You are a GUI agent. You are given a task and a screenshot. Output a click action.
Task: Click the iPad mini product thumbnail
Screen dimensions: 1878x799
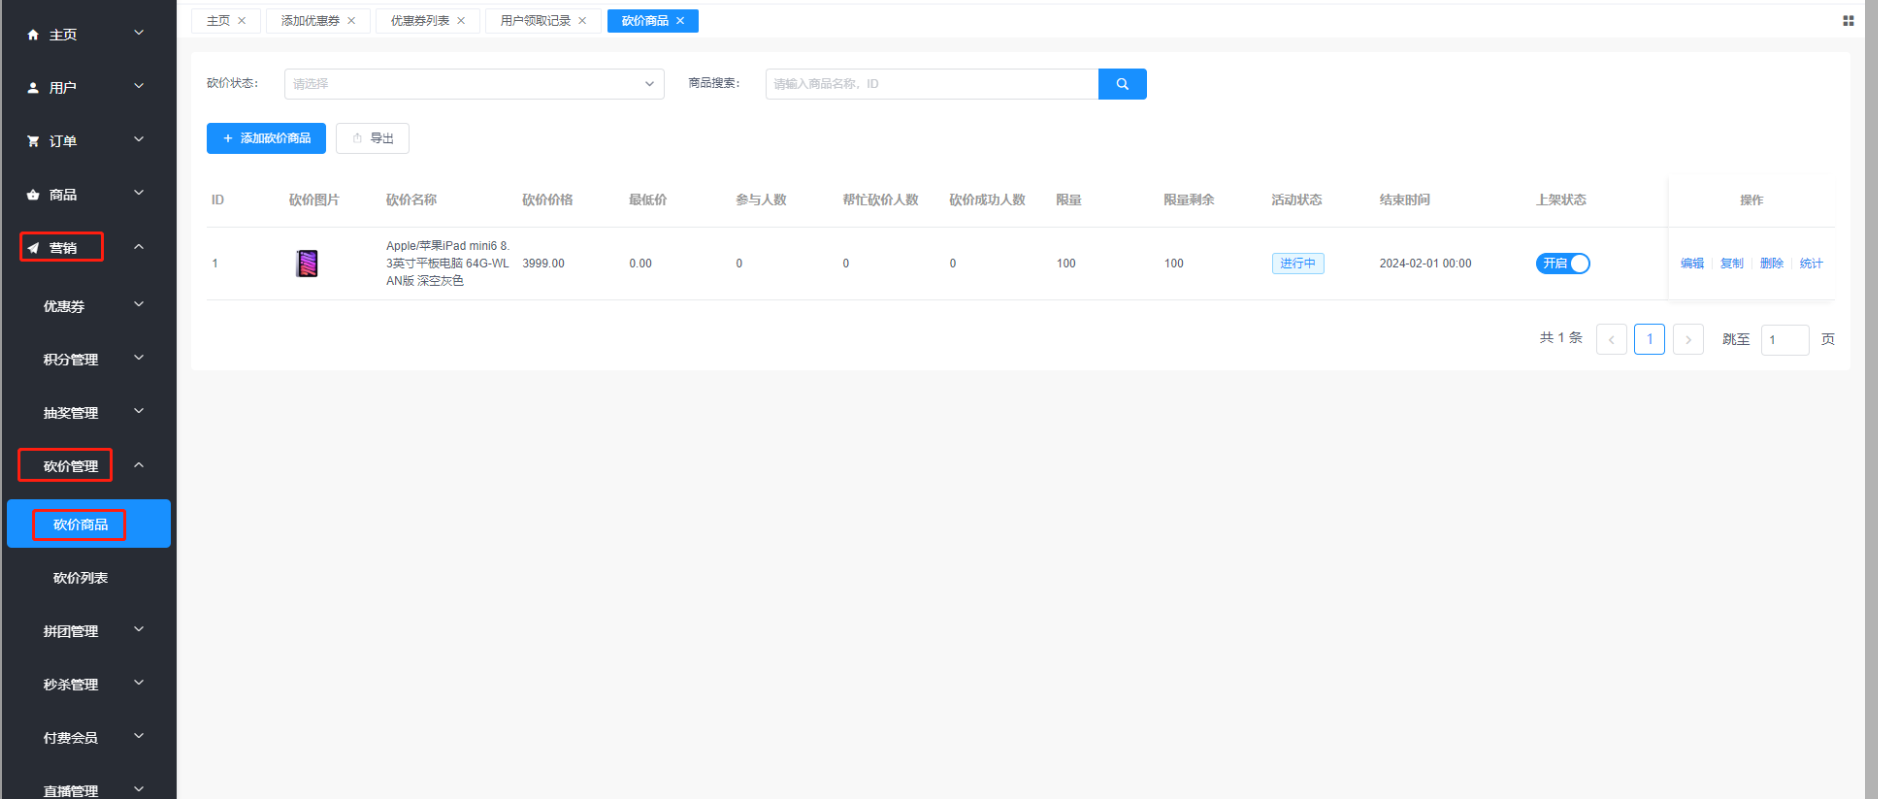coord(307,264)
